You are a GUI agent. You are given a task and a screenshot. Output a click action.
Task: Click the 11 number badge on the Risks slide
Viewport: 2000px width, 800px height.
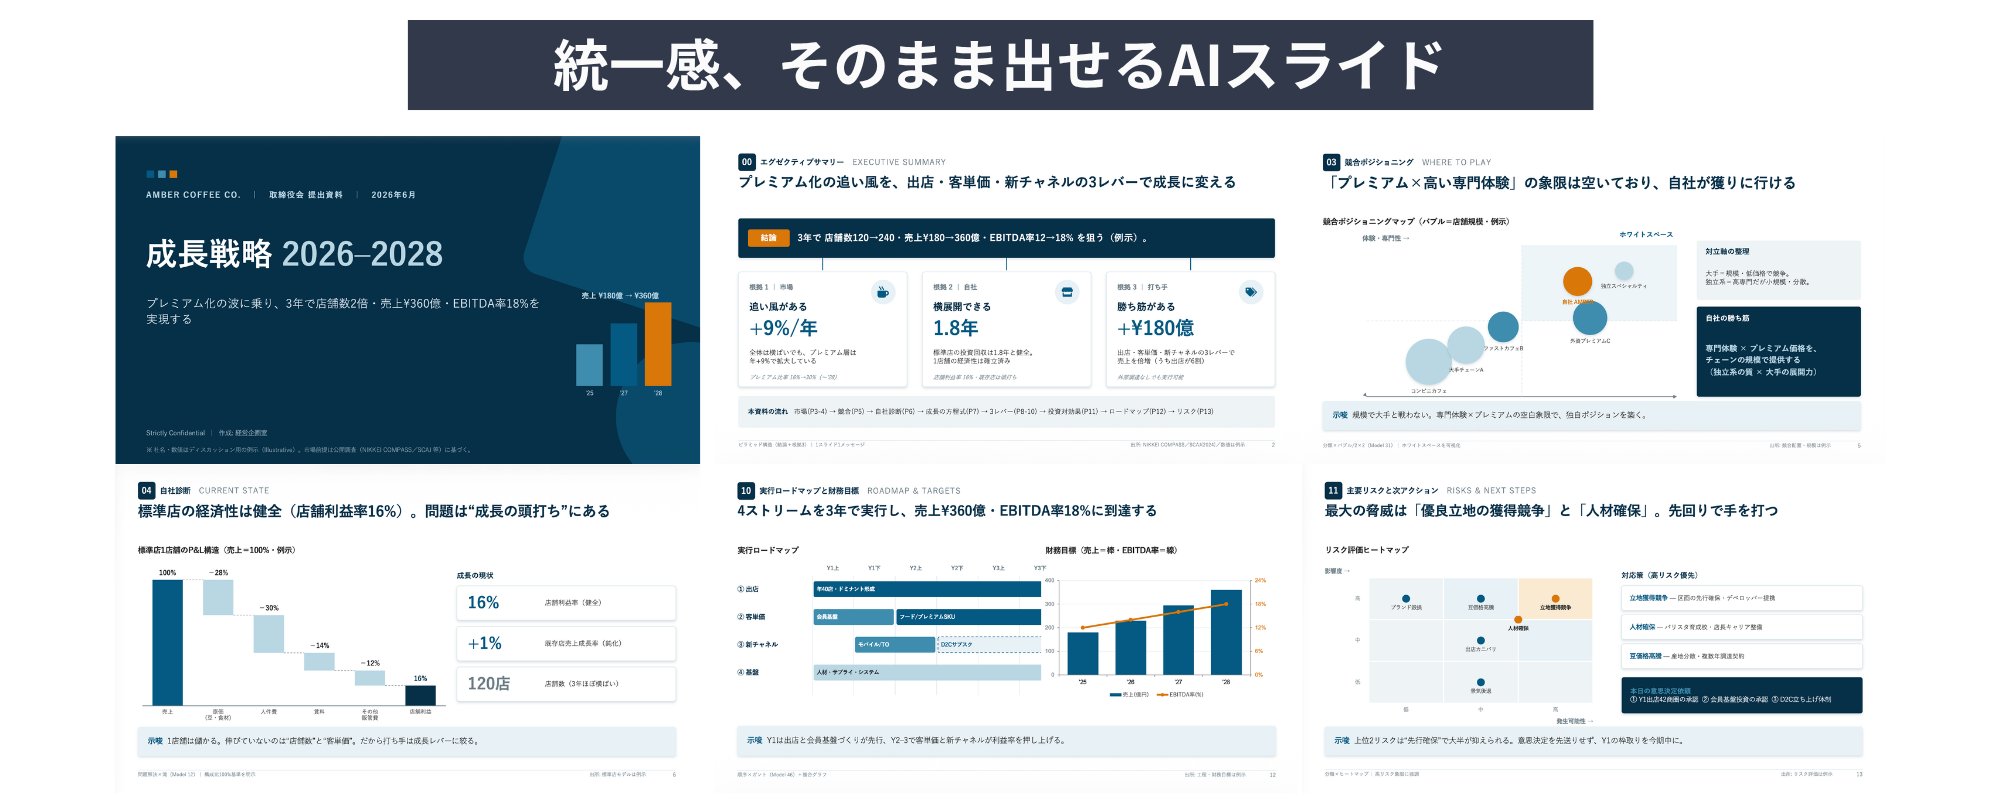point(1333,491)
